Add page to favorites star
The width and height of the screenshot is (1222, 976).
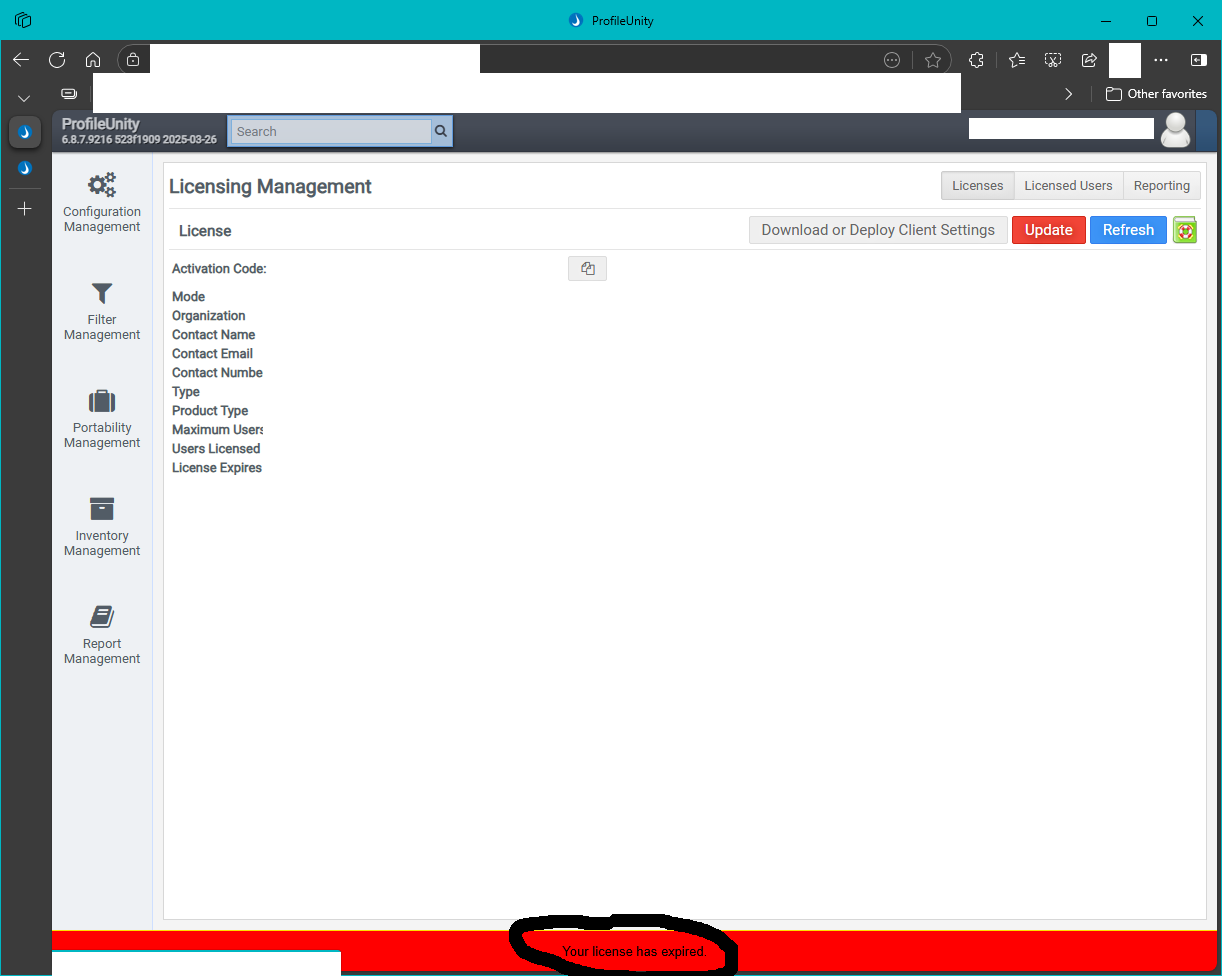coord(933,60)
